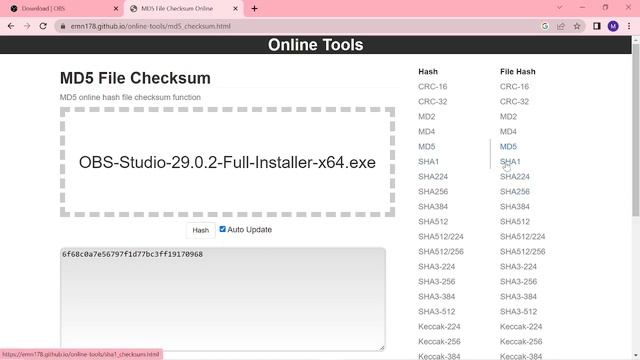
Task: Open SHA3-384 under the File Hash column
Action: tap(518, 297)
